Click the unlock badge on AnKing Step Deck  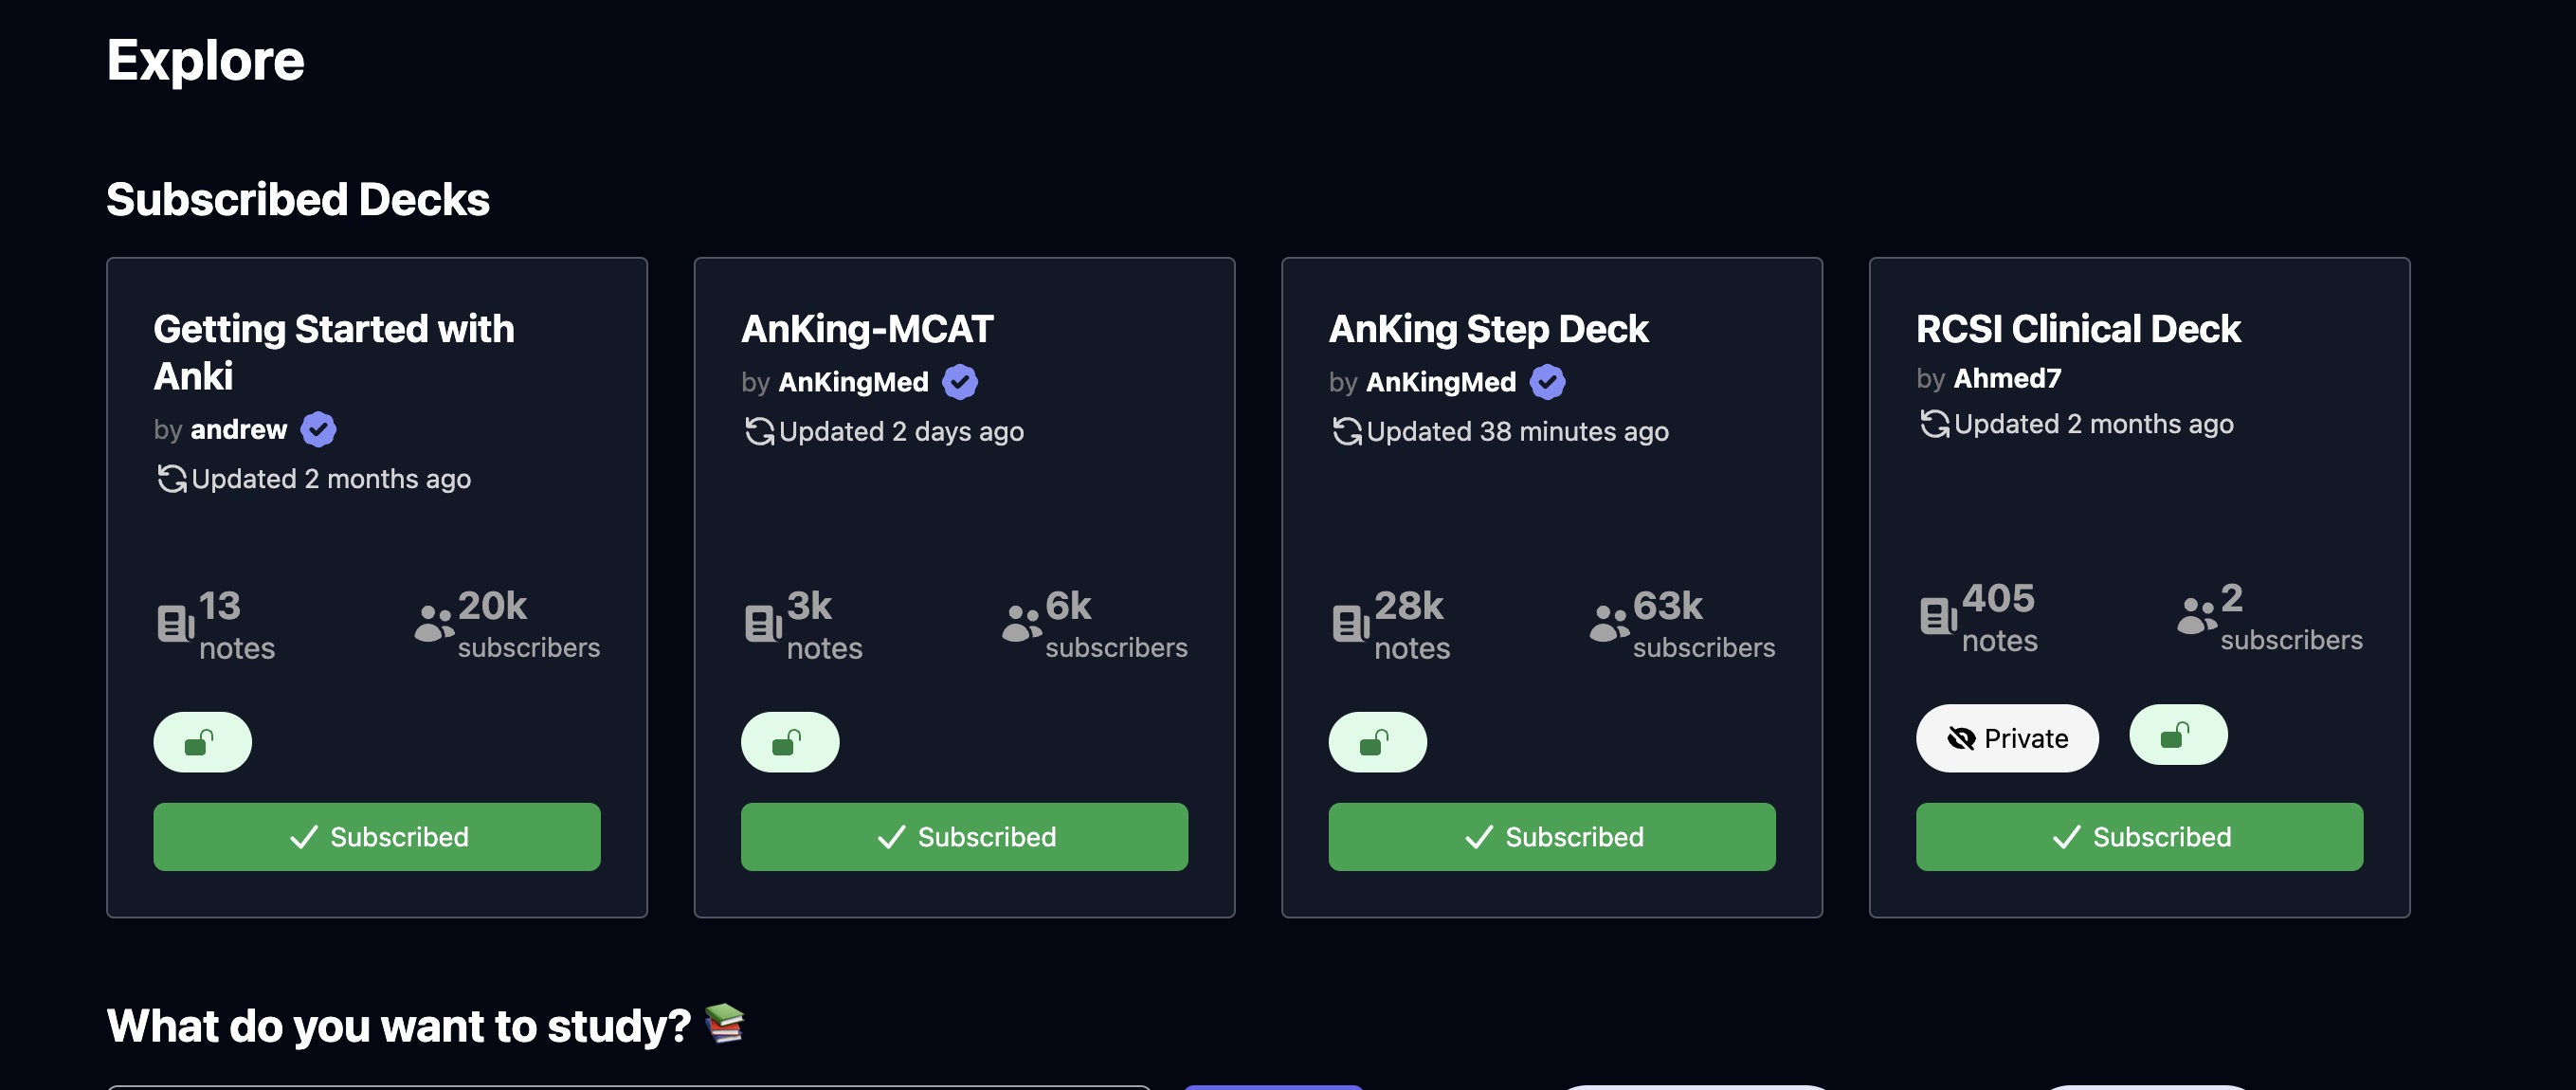1377,742
